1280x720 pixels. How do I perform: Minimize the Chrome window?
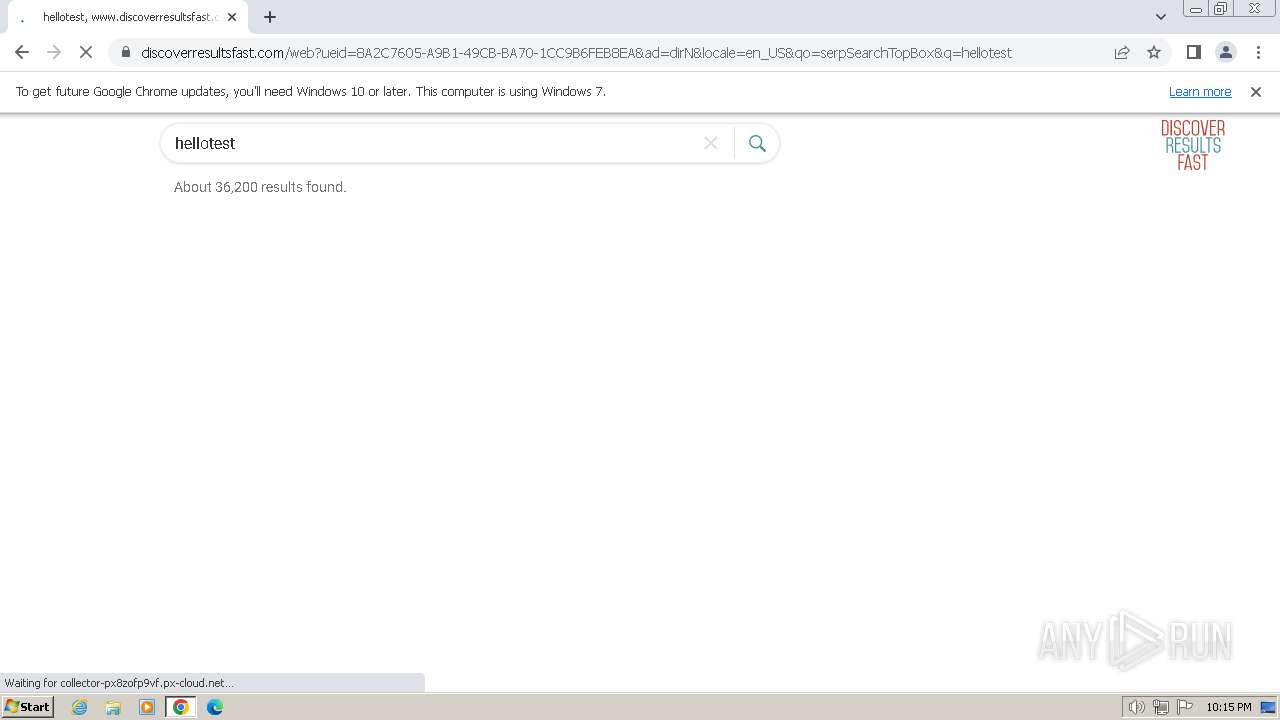[1195, 9]
